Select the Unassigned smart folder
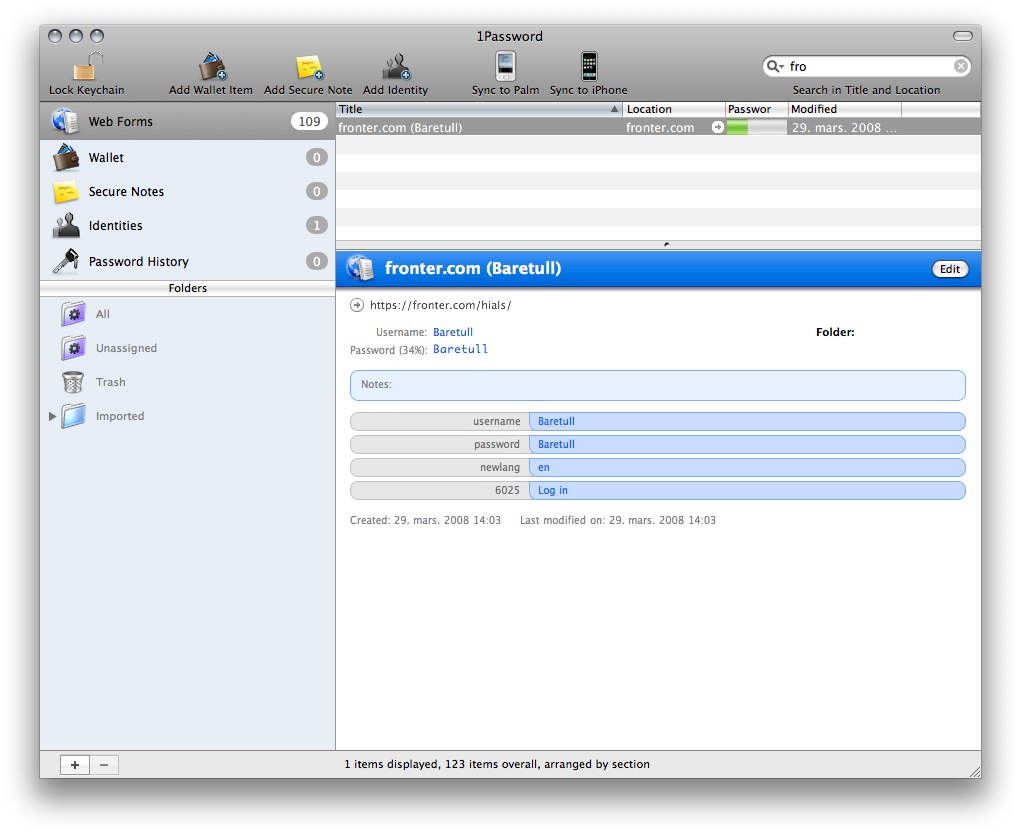Image resolution: width=1021 pixels, height=833 pixels. pos(188,348)
